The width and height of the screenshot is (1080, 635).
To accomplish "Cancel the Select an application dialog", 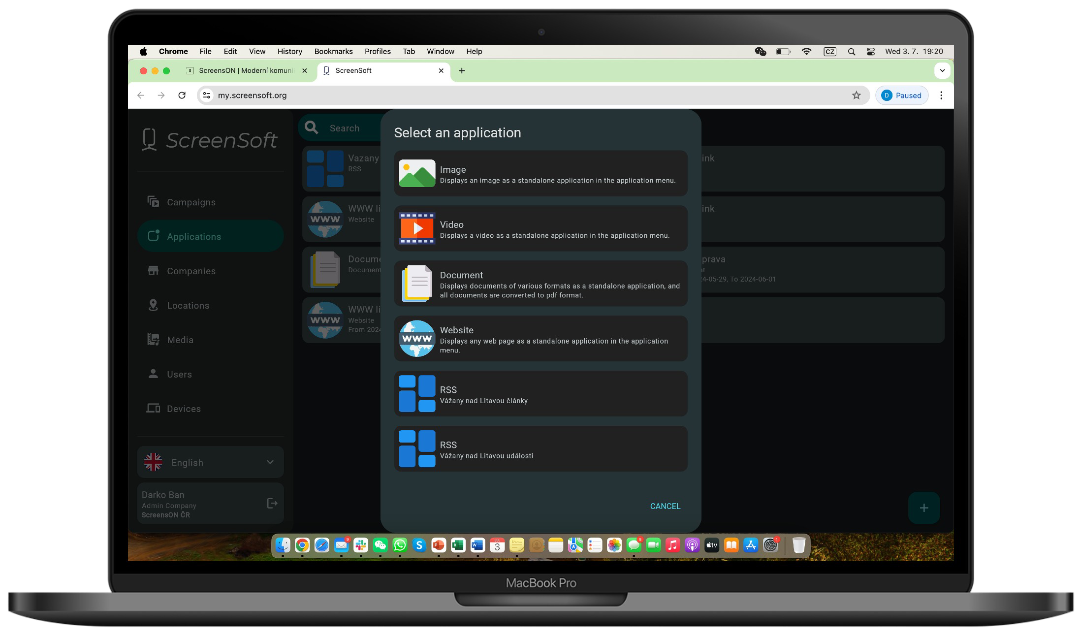I will (665, 506).
